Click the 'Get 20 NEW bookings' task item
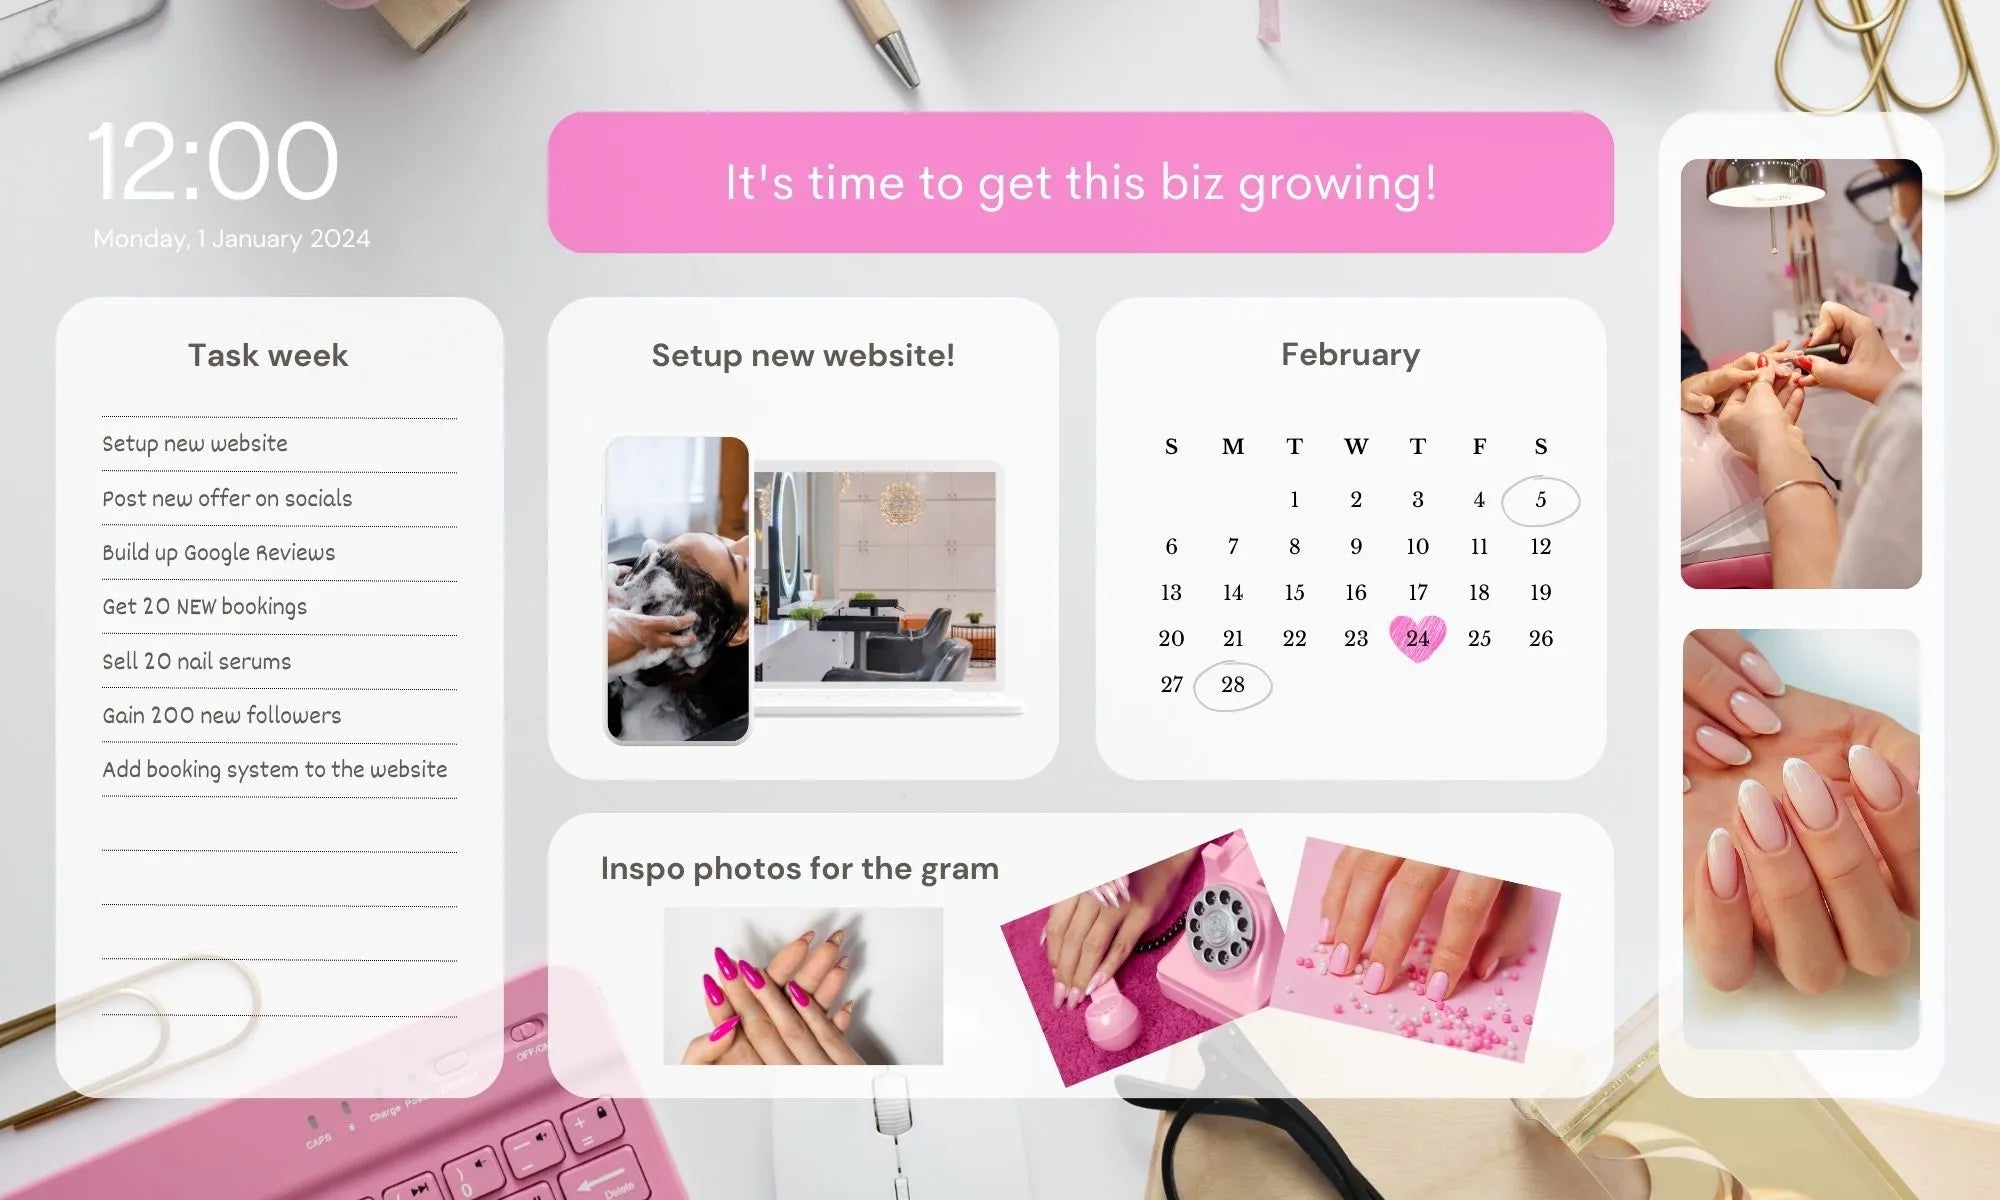The height and width of the screenshot is (1200, 2000). (204, 607)
